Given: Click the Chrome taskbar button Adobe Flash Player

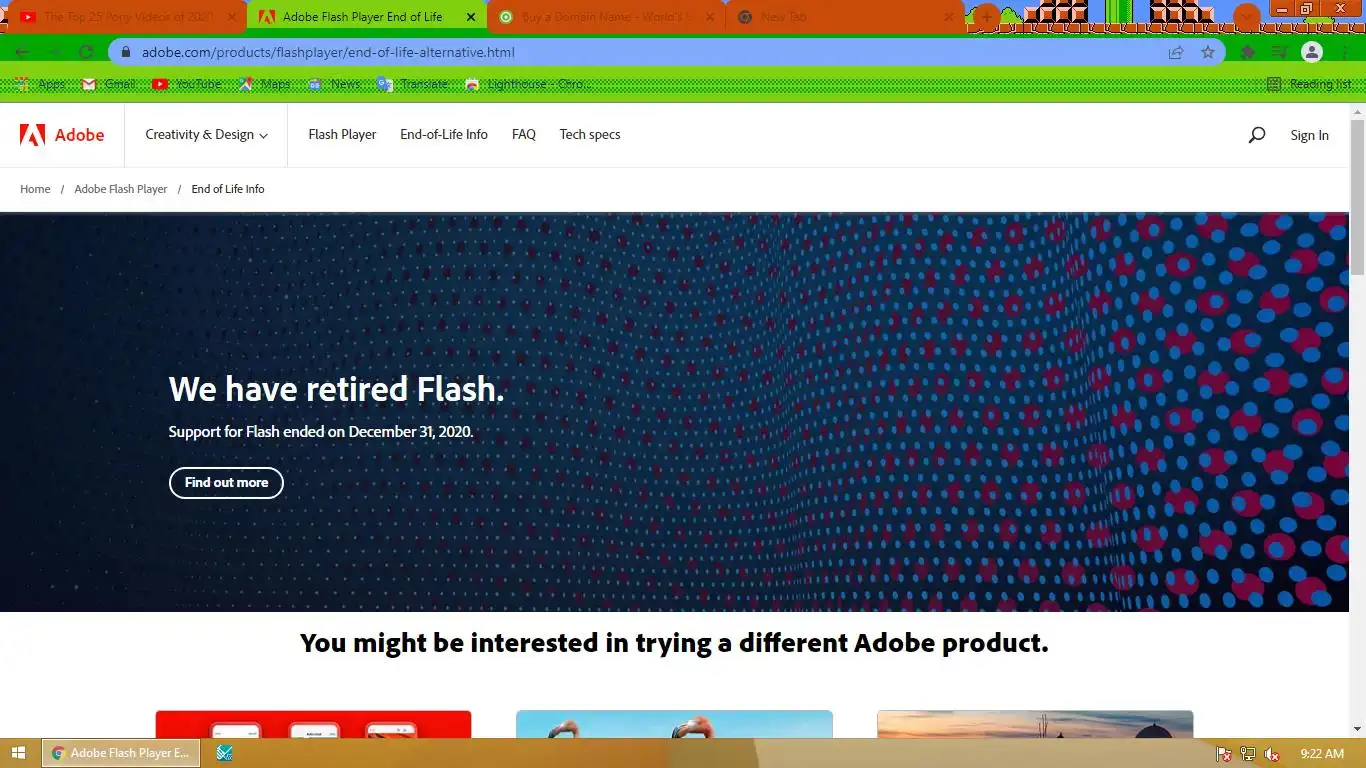Looking at the screenshot, I should coord(121,753).
